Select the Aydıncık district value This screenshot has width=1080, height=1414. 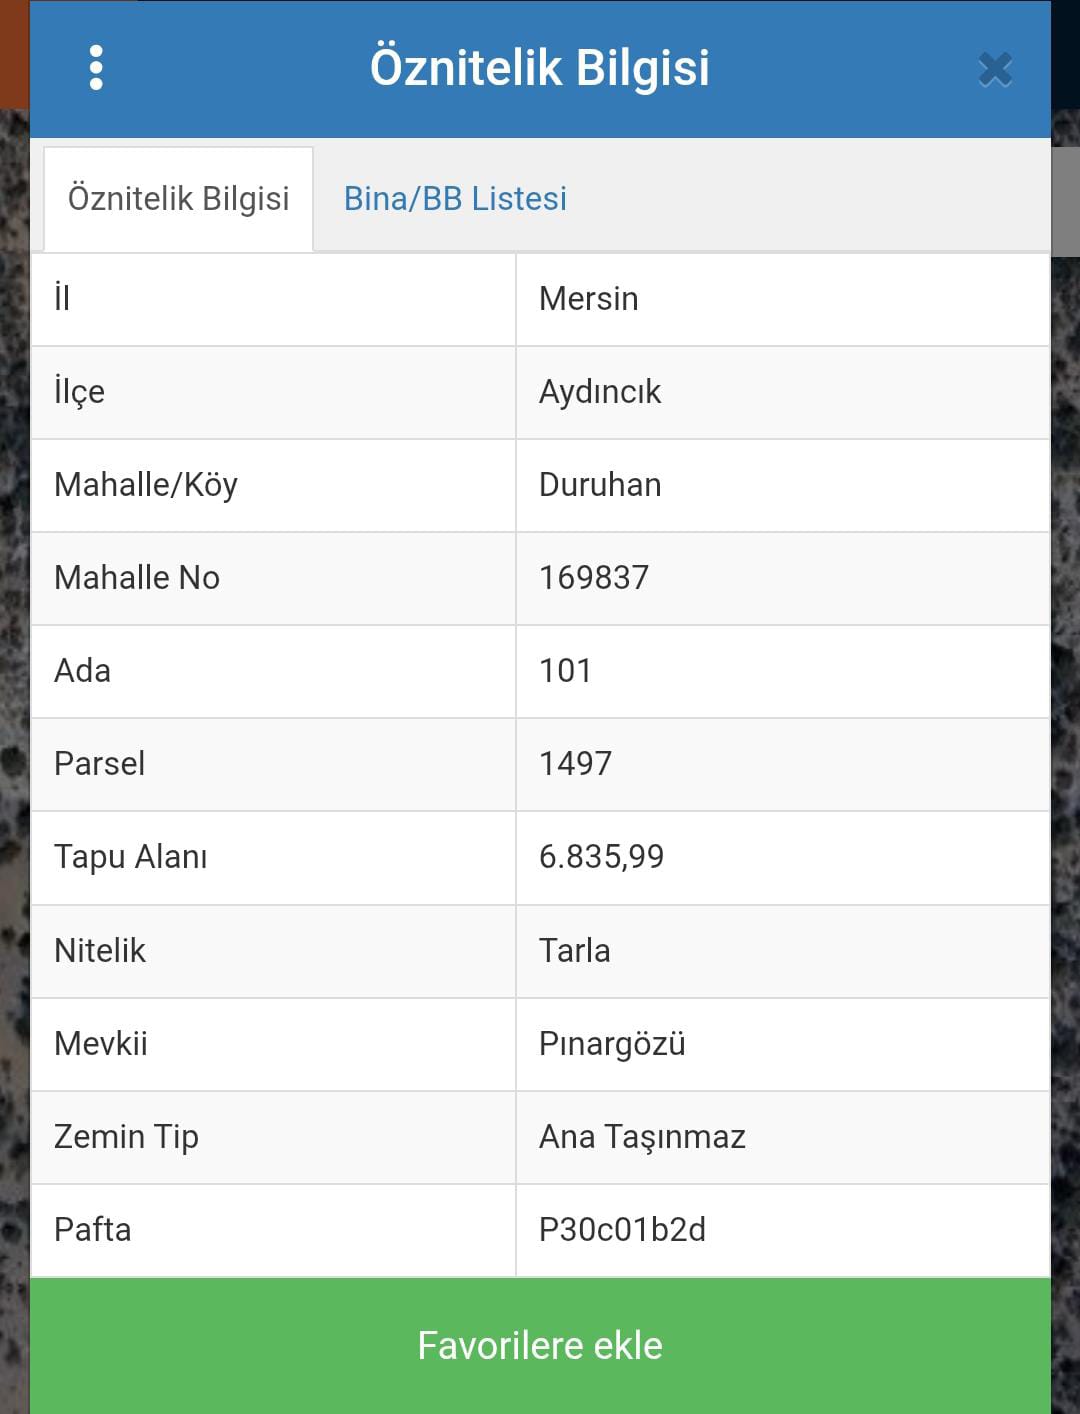(600, 392)
